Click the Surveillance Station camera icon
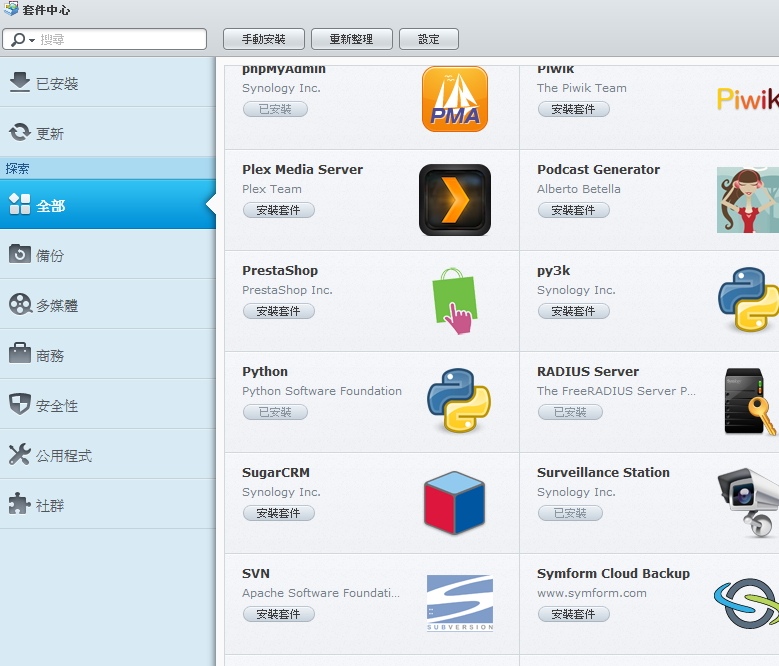Viewport: 779px width, 666px height. (748, 503)
